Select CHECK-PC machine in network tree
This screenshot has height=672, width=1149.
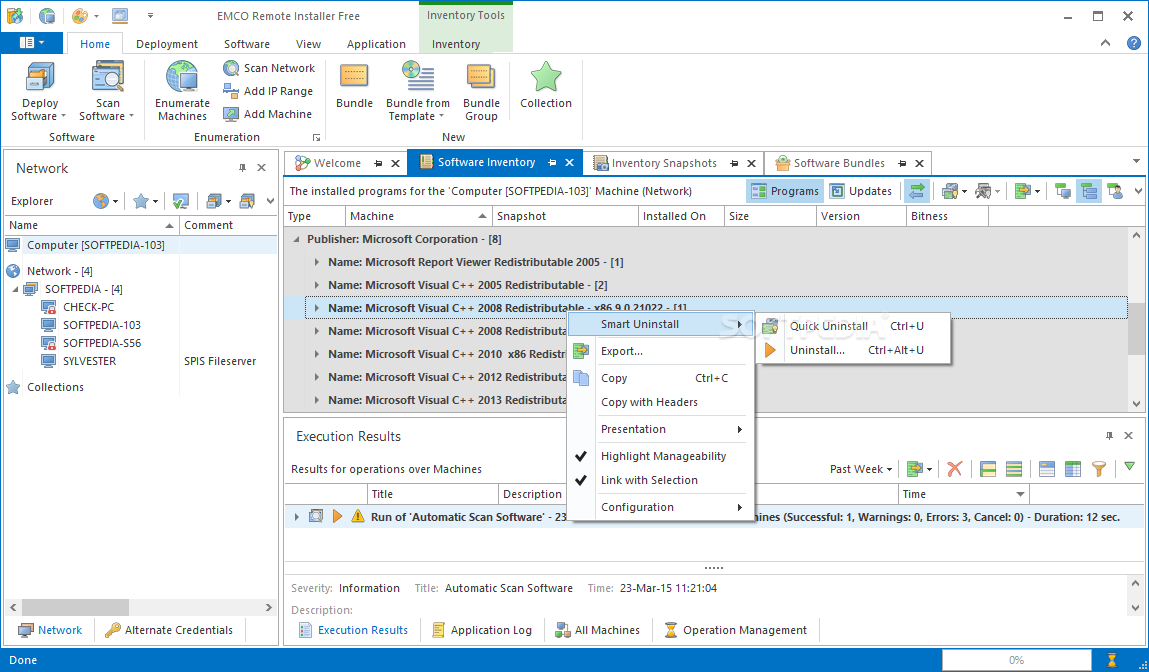89,307
